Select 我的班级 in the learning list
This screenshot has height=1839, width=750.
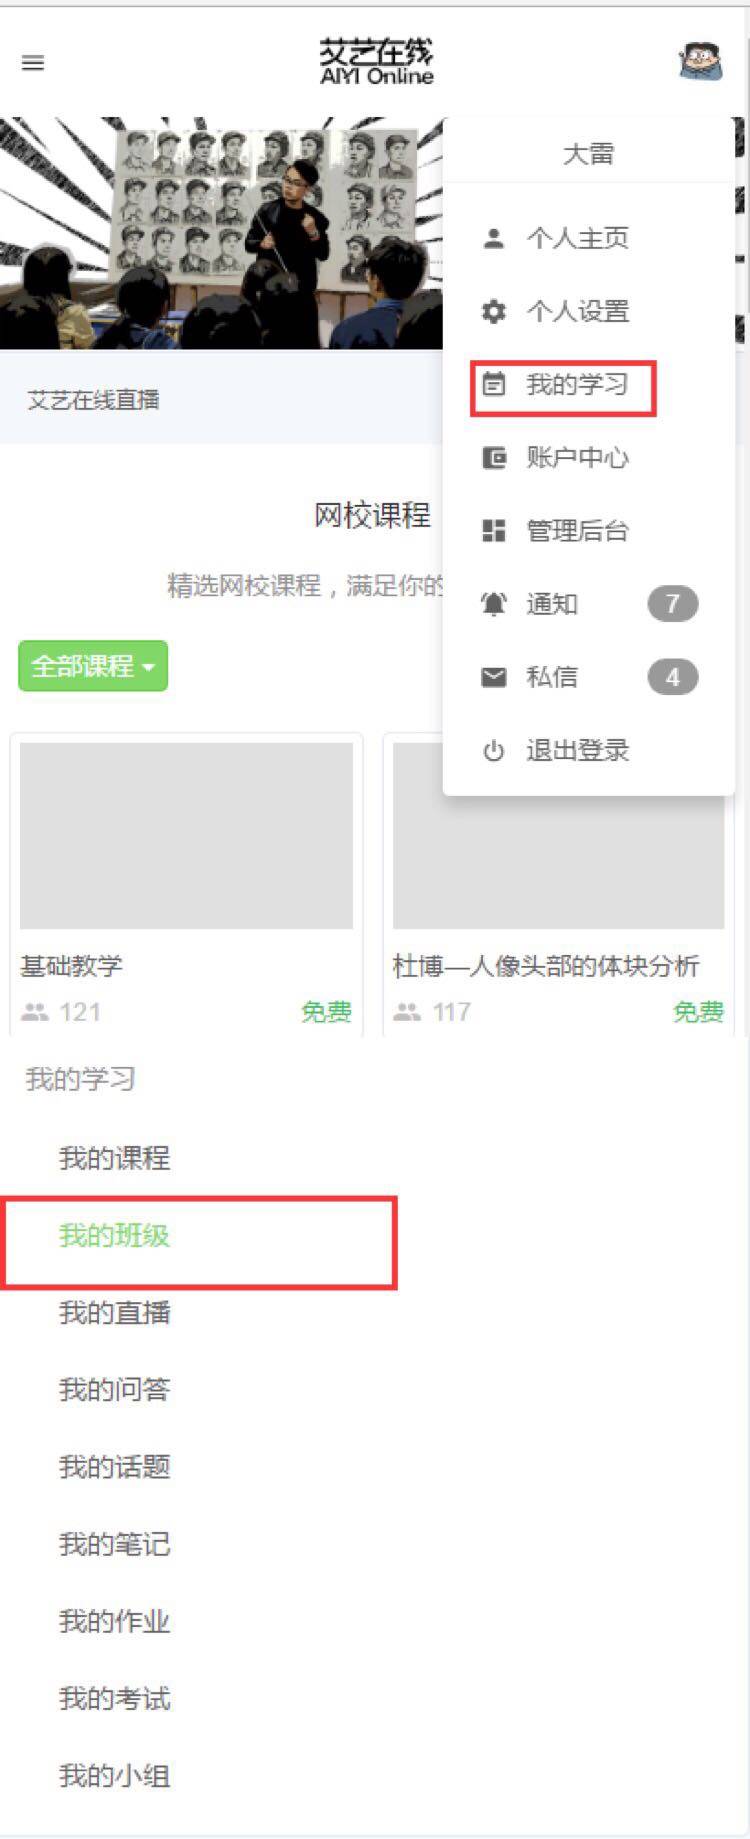(115, 1236)
